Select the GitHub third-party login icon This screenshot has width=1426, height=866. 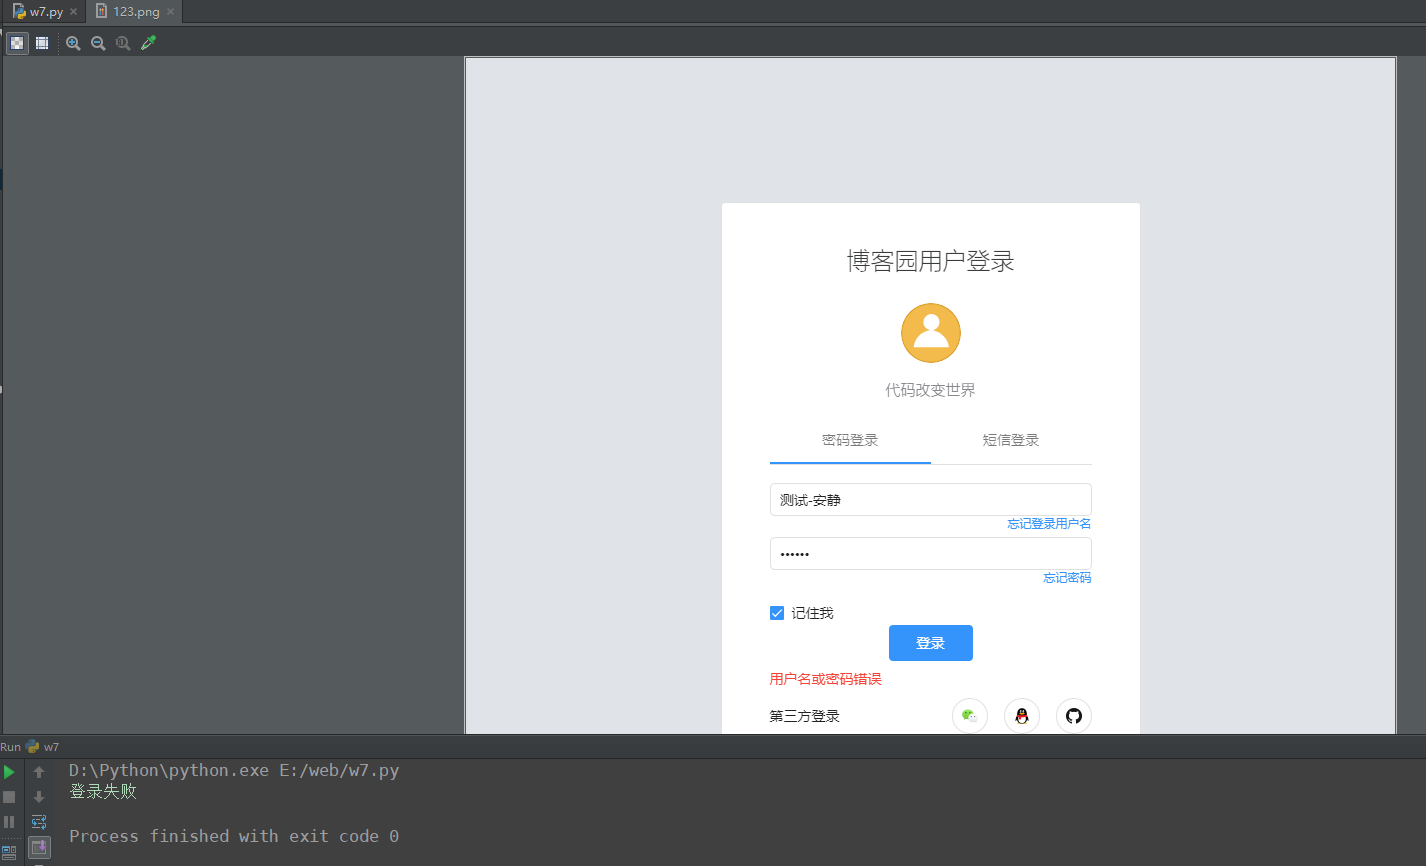1073,715
